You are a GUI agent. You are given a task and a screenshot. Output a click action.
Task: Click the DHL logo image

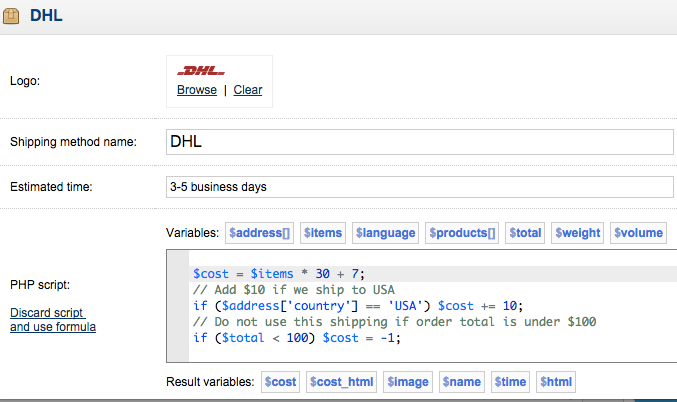click(201, 70)
